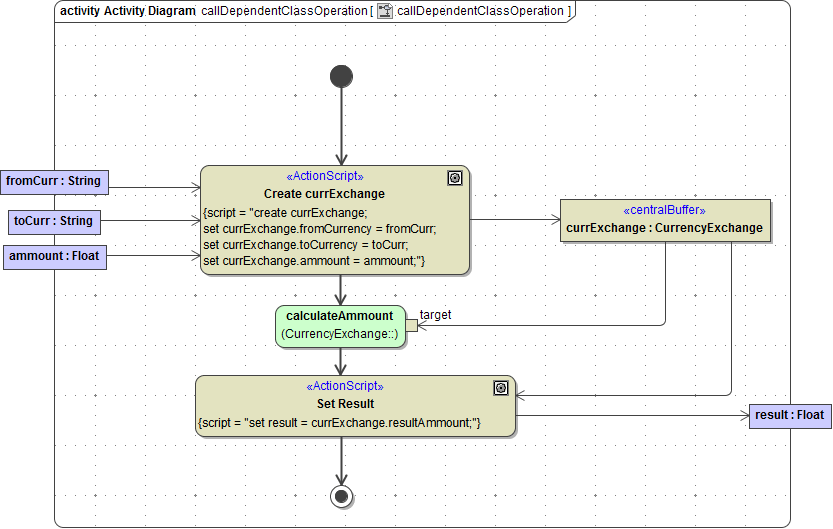Select the activity final node
The width and height of the screenshot is (833, 529).
click(342, 495)
